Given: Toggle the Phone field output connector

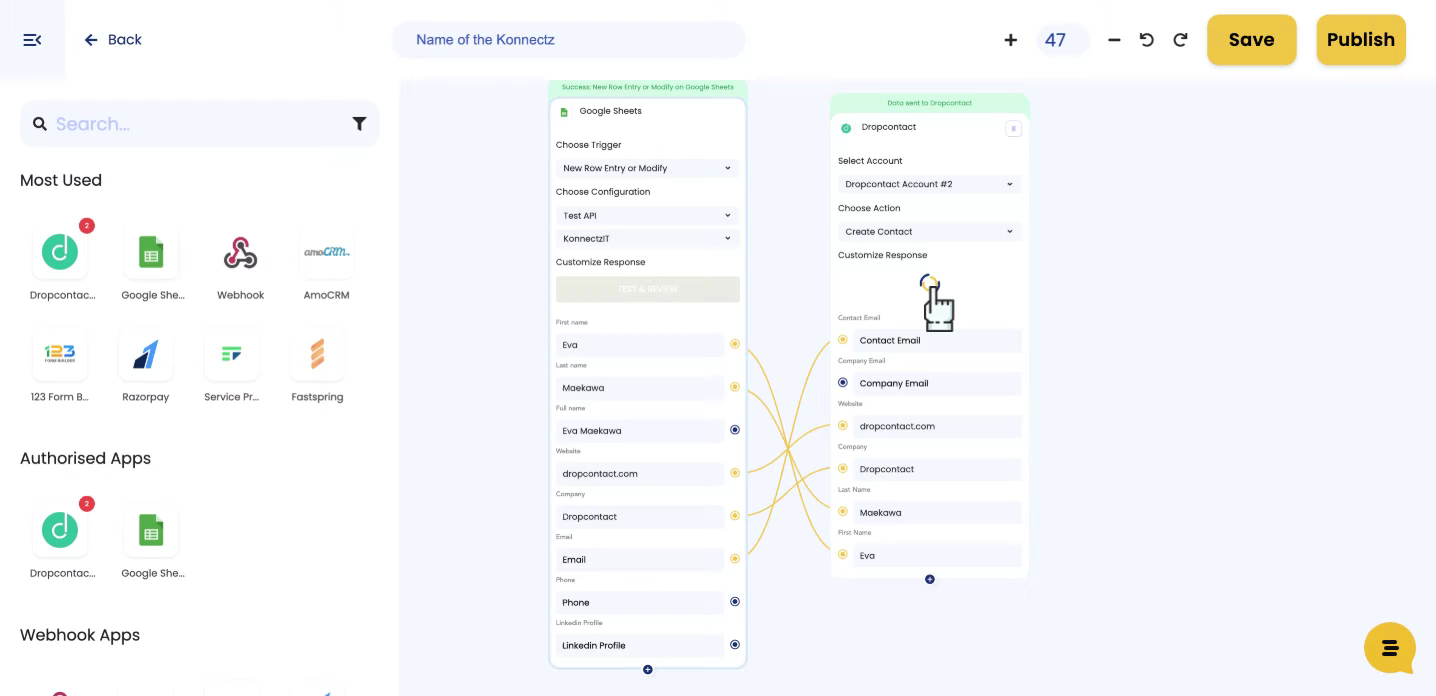Looking at the screenshot, I should tap(735, 602).
